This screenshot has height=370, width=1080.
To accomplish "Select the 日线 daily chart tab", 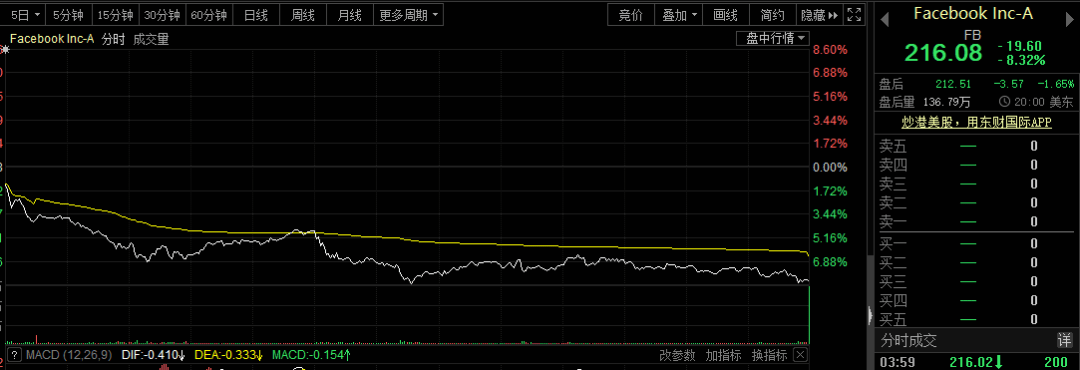I will pyautogui.click(x=256, y=14).
